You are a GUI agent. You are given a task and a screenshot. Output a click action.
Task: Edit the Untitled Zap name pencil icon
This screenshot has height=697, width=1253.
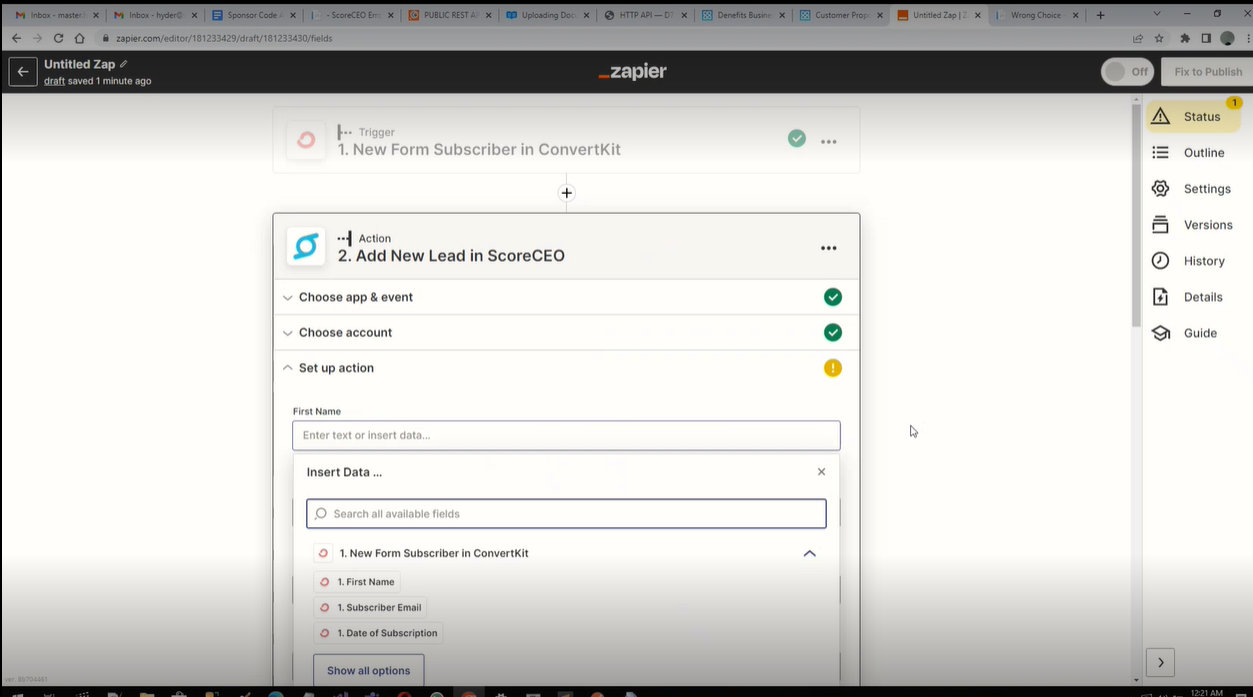[x=124, y=64]
